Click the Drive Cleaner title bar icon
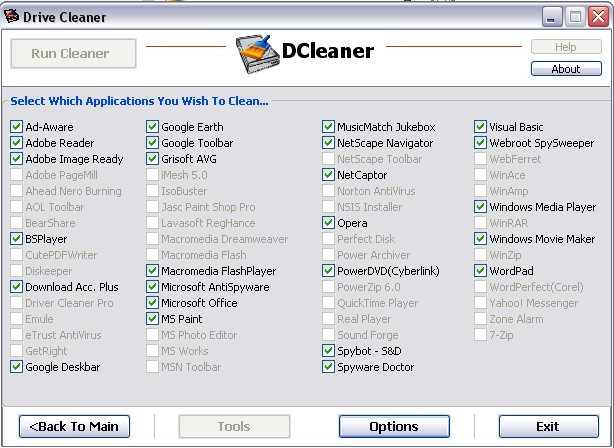The width and height of the screenshot is (614, 448). pyautogui.click(x=11, y=16)
